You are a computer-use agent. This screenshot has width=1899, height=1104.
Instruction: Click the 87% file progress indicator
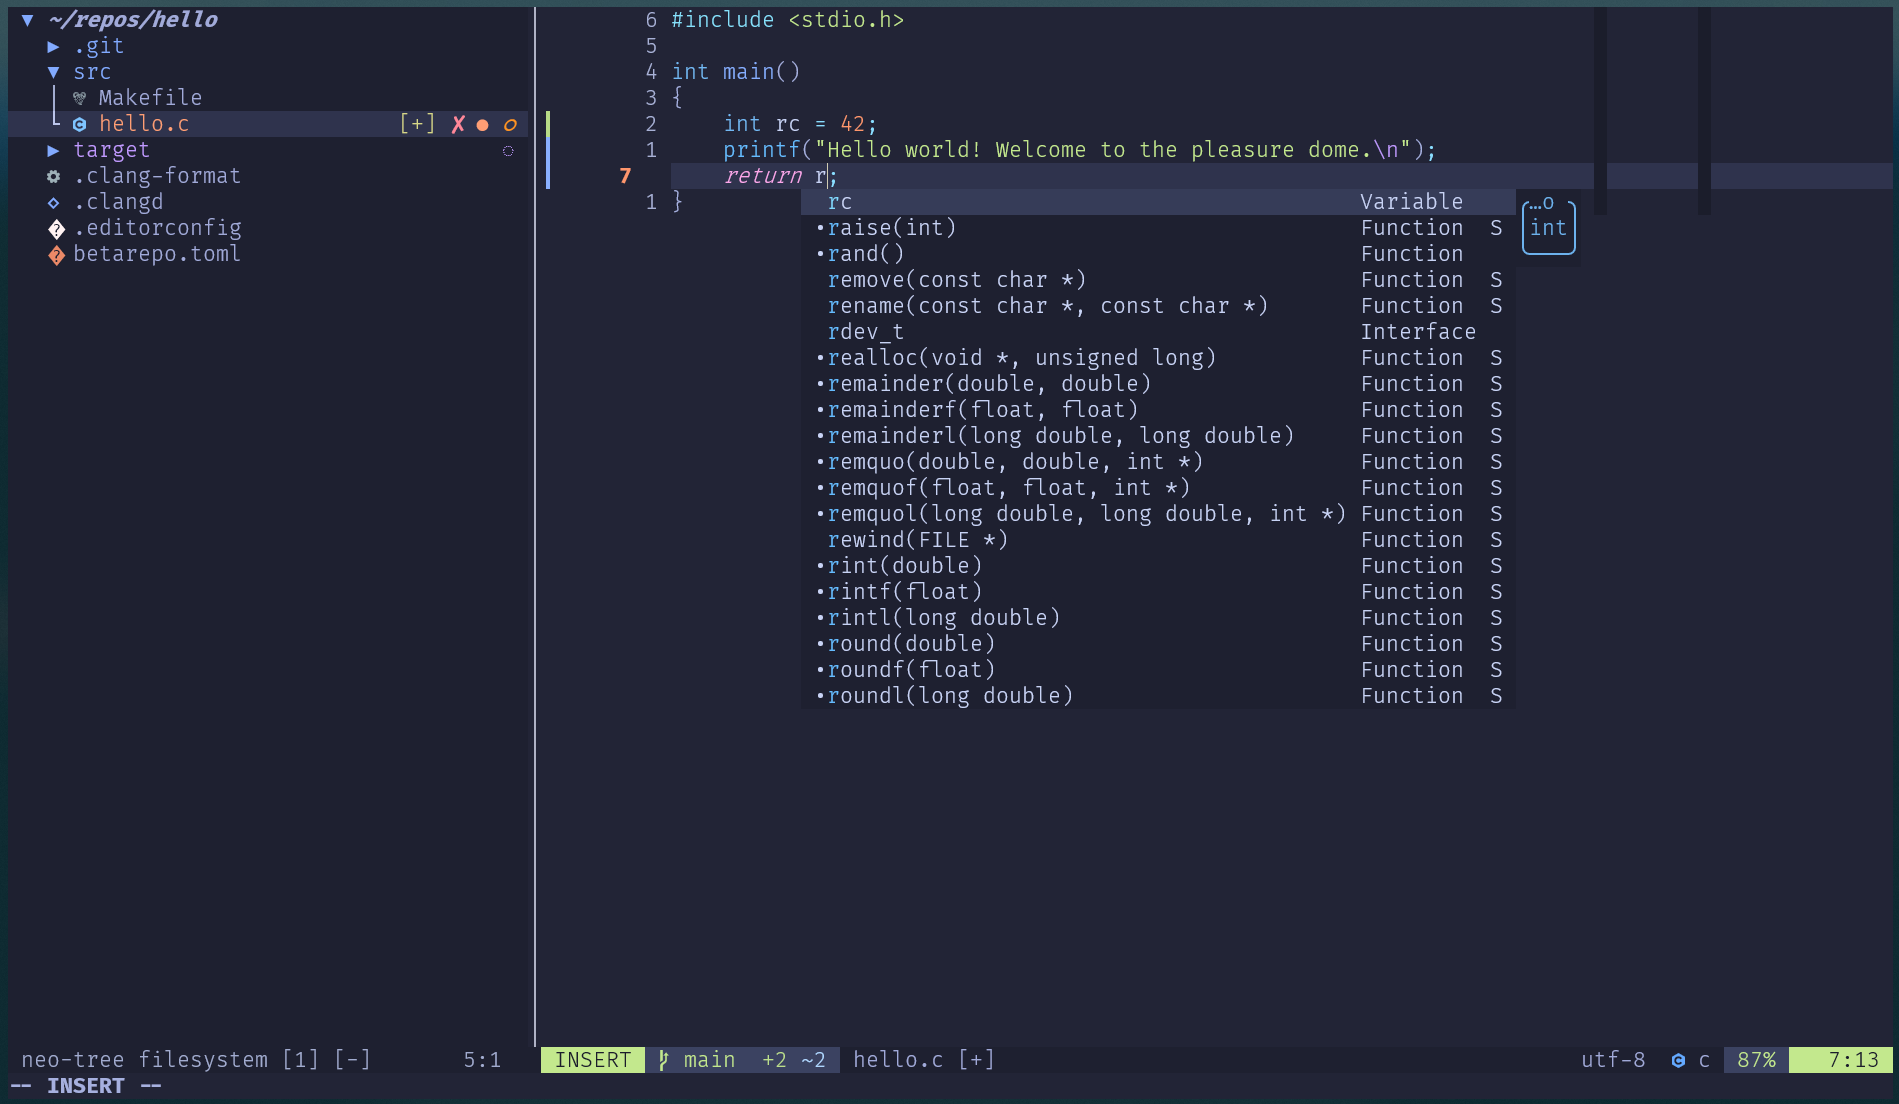pyautogui.click(x=1756, y=1060)
